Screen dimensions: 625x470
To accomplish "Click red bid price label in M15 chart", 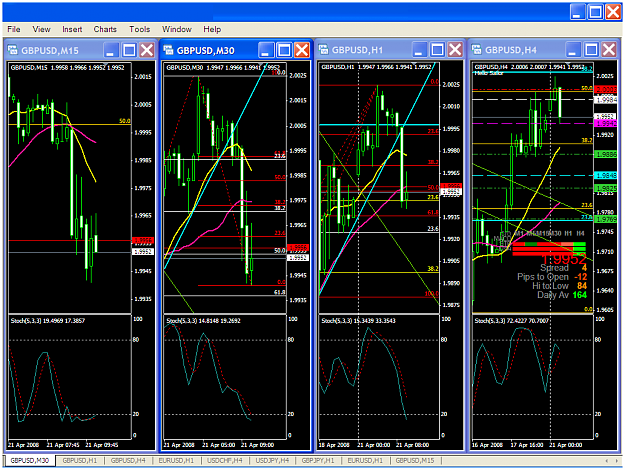I will pos(143,240).
